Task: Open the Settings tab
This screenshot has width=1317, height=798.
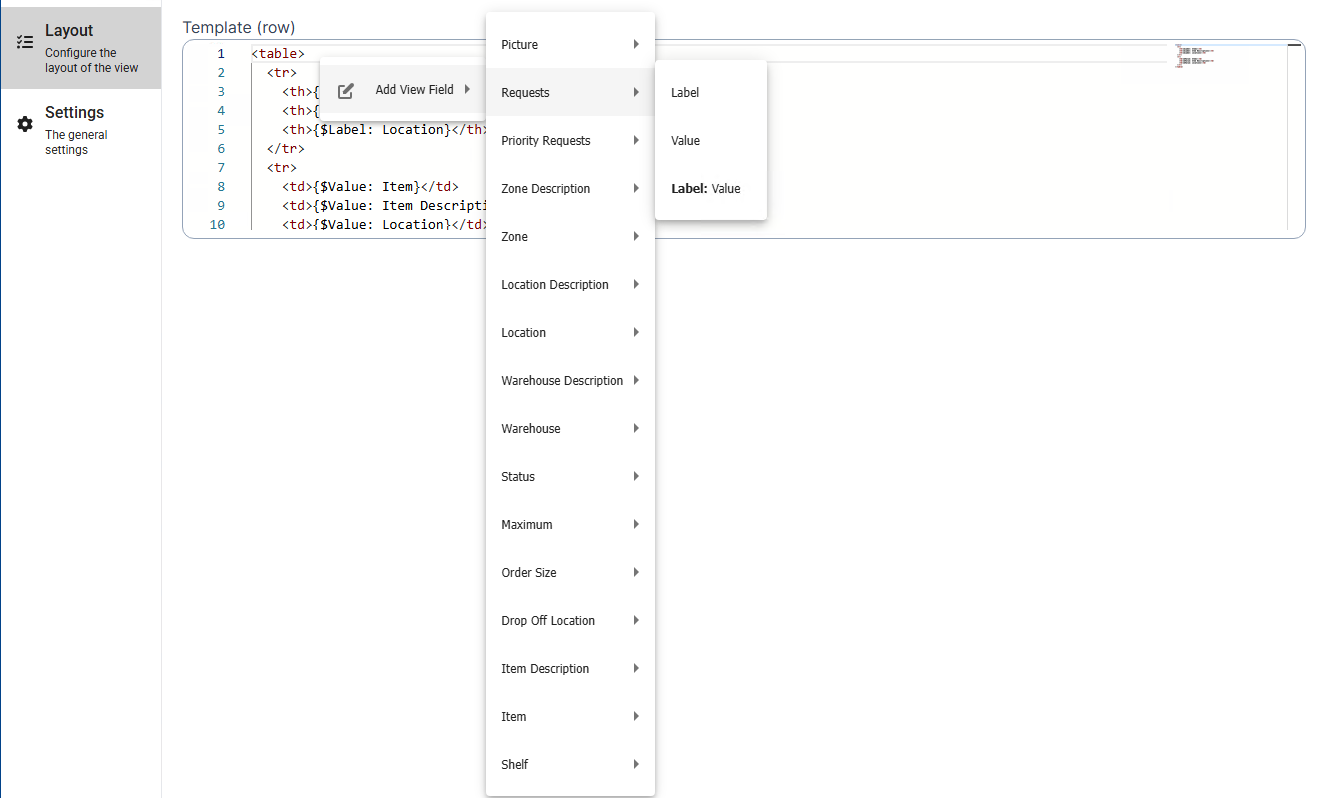Action: click(81, 130)
